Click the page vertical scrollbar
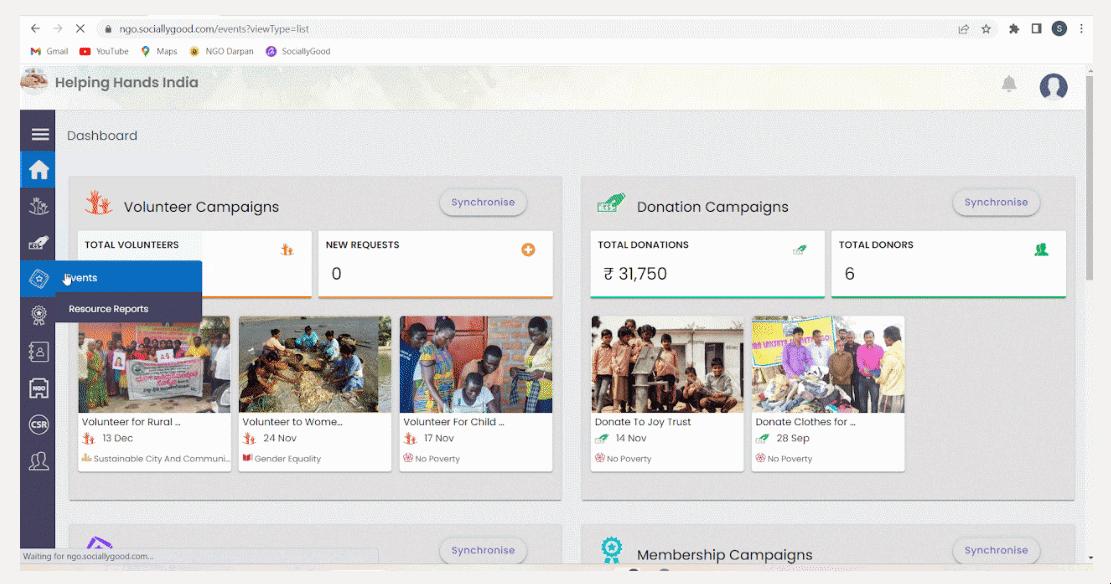The image size is (1111, 584). click(x=1089, y=177)
